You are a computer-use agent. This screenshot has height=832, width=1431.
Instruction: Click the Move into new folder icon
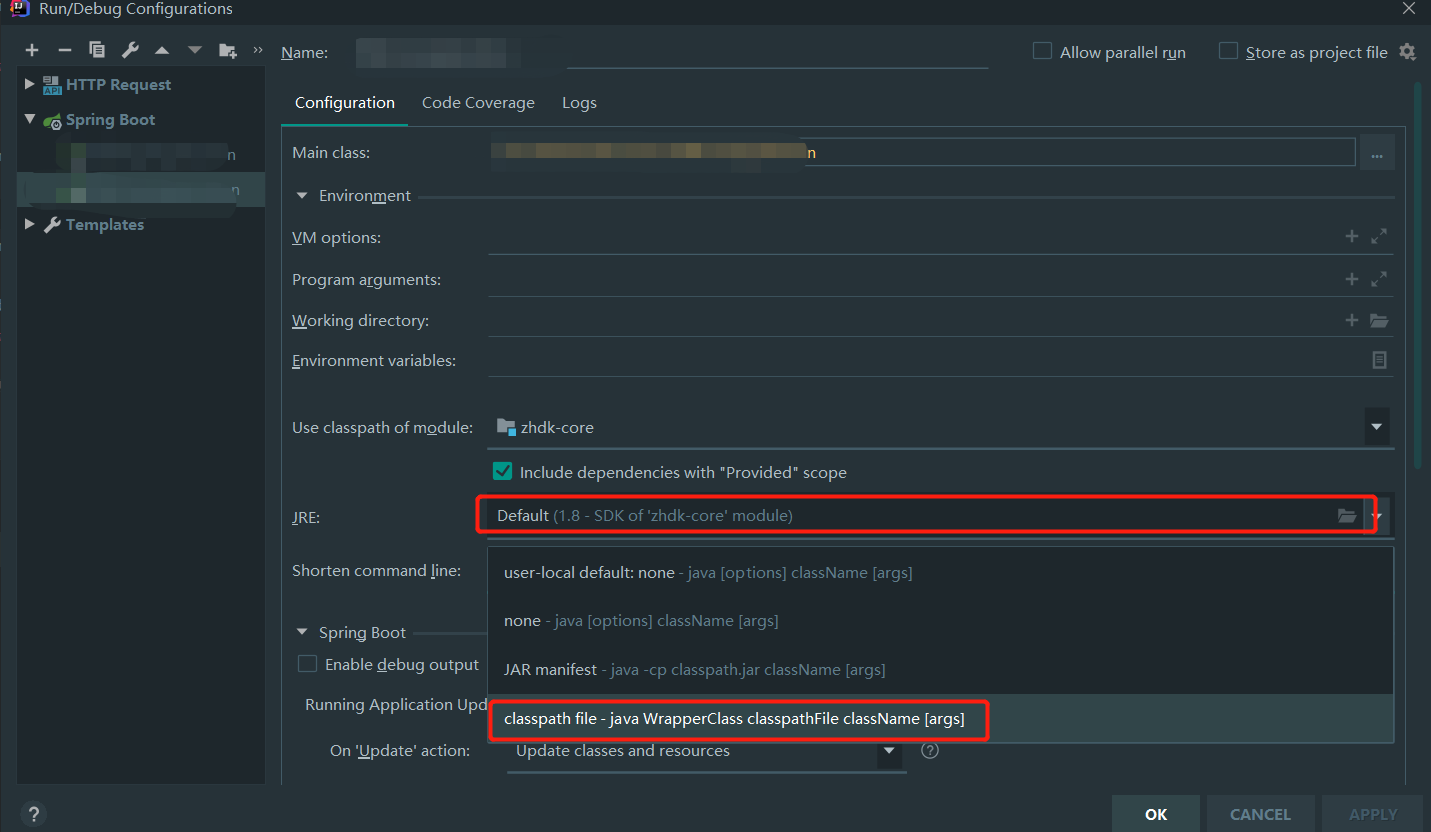[x=228, y=51]
